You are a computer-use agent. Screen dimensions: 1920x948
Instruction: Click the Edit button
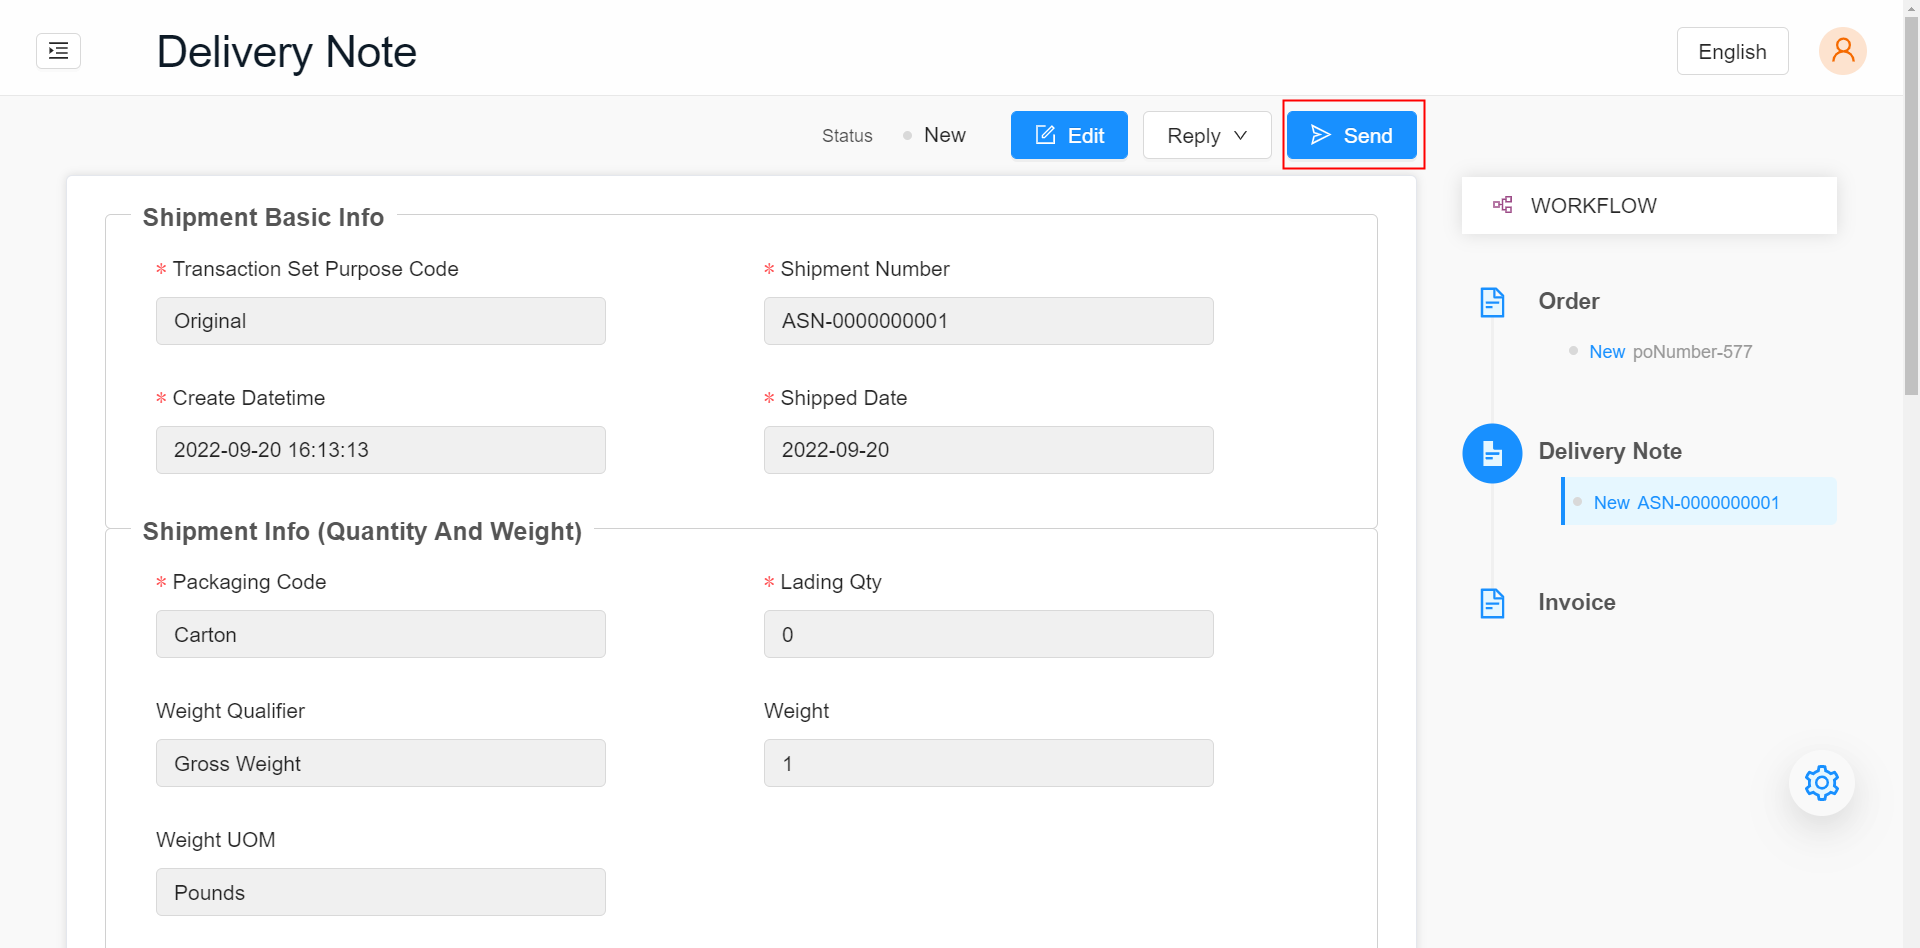click(1069, 135)
